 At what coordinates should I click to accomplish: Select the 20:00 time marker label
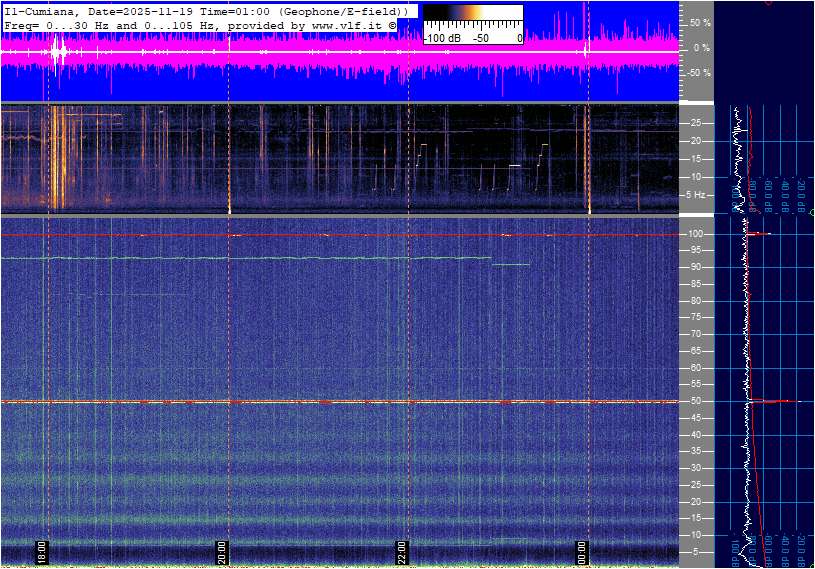click(223, 551)
